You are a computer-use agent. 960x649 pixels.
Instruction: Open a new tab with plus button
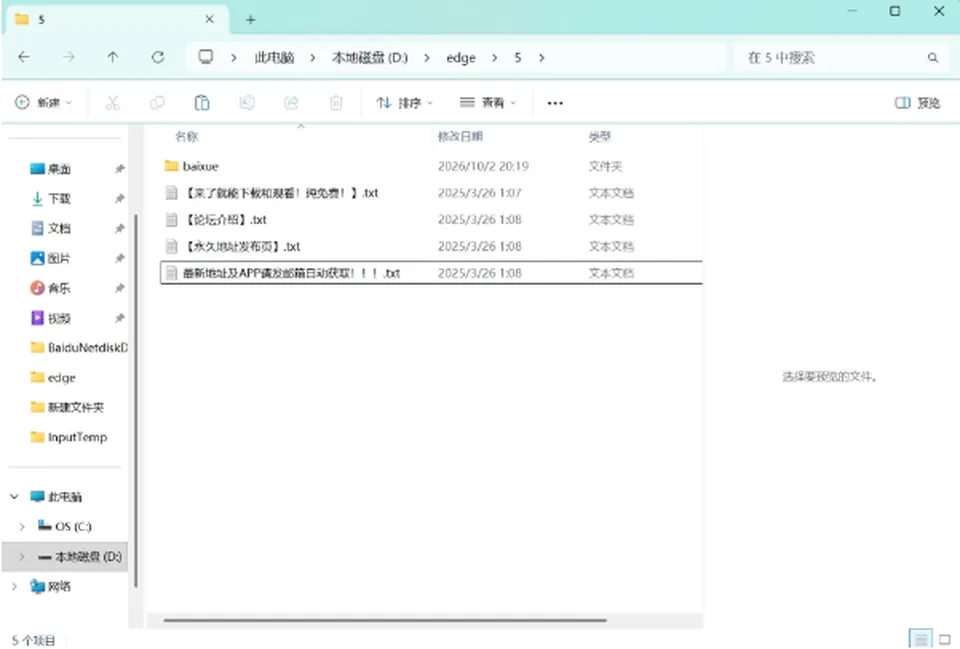click(x=250, y=20)
